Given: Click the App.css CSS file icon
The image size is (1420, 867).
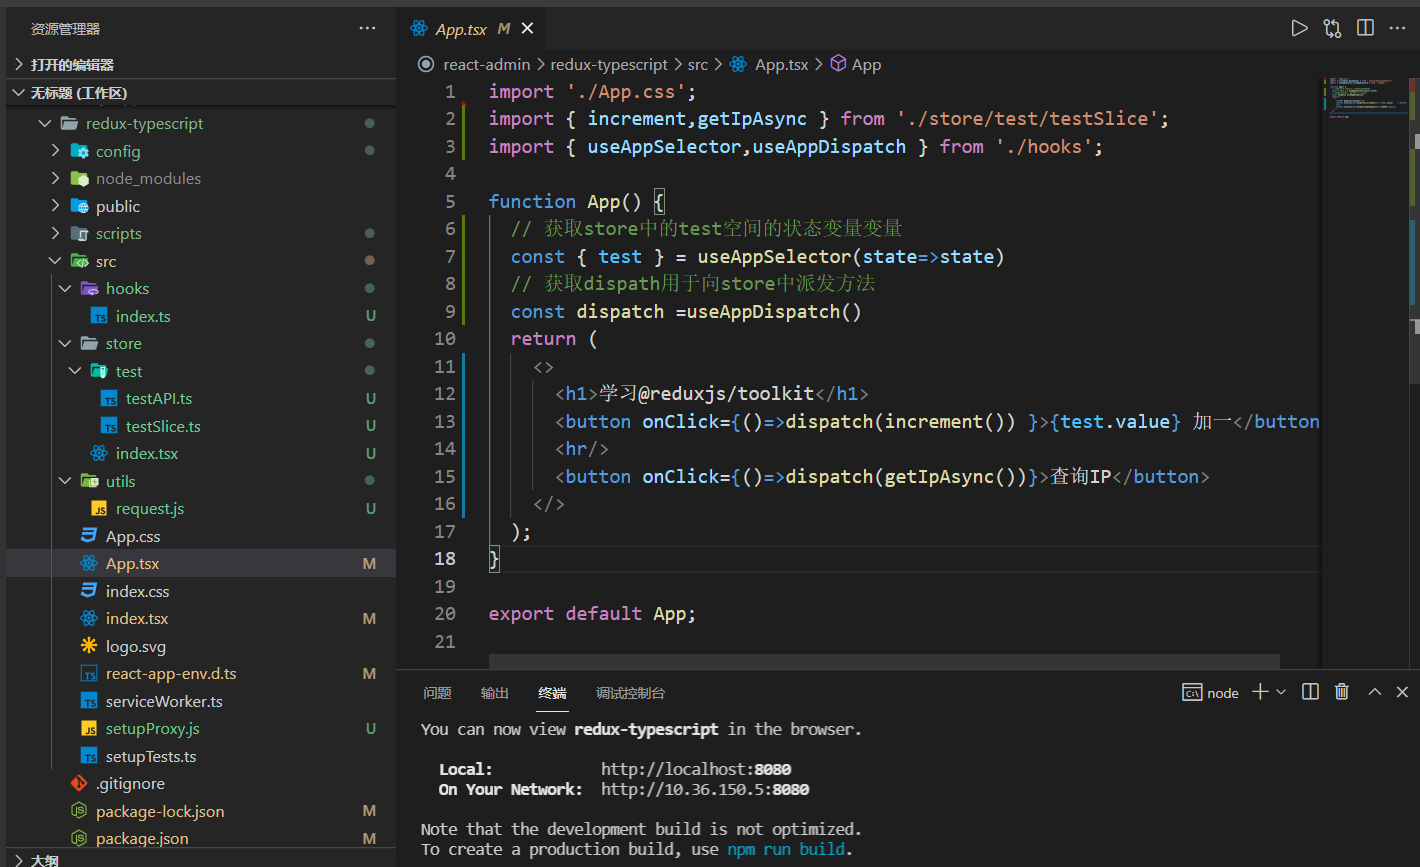Looking at the screenshot, I should 89,536.
